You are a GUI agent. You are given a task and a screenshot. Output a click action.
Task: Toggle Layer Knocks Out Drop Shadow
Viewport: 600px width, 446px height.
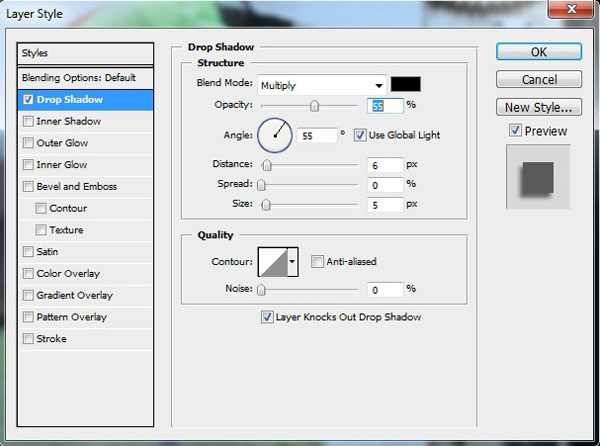click(267, 317)
